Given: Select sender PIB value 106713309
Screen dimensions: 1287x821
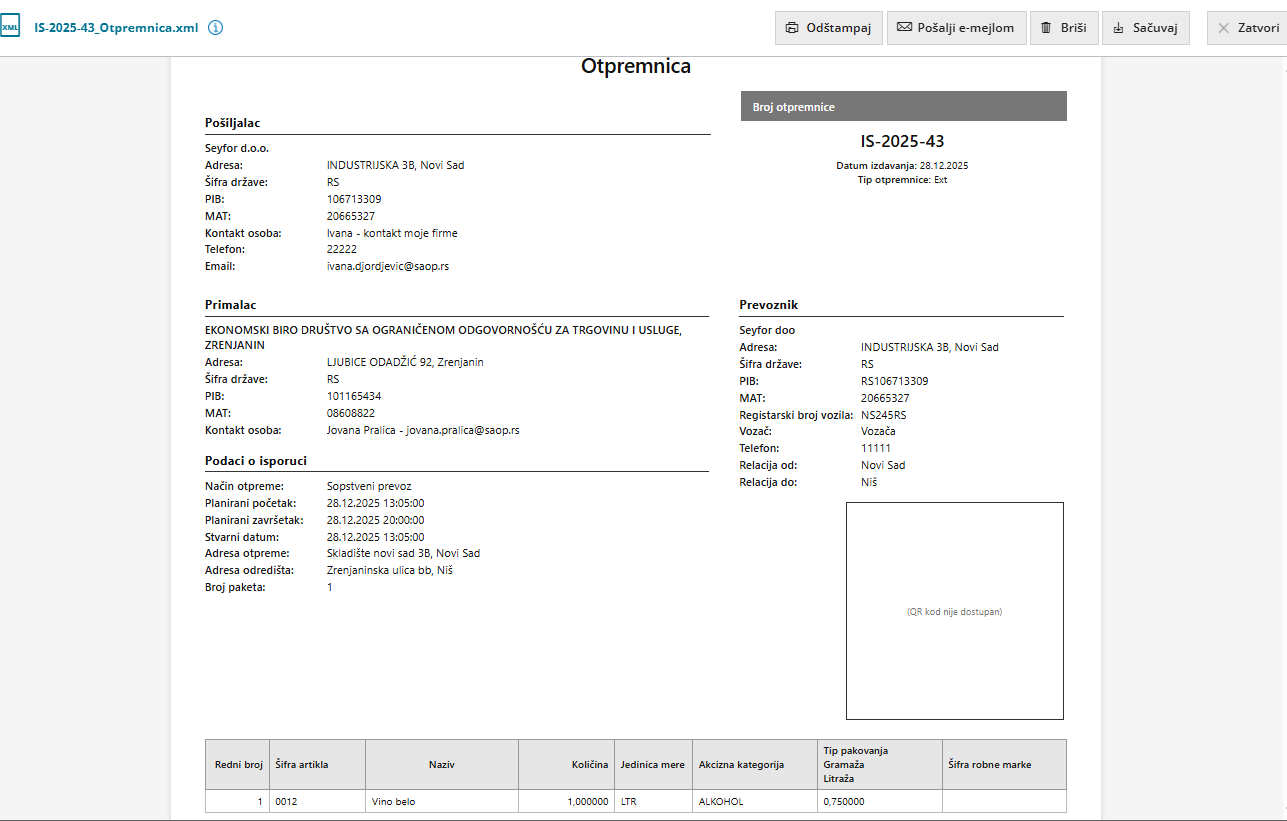Looking at the screenshot, I should 354,199.
